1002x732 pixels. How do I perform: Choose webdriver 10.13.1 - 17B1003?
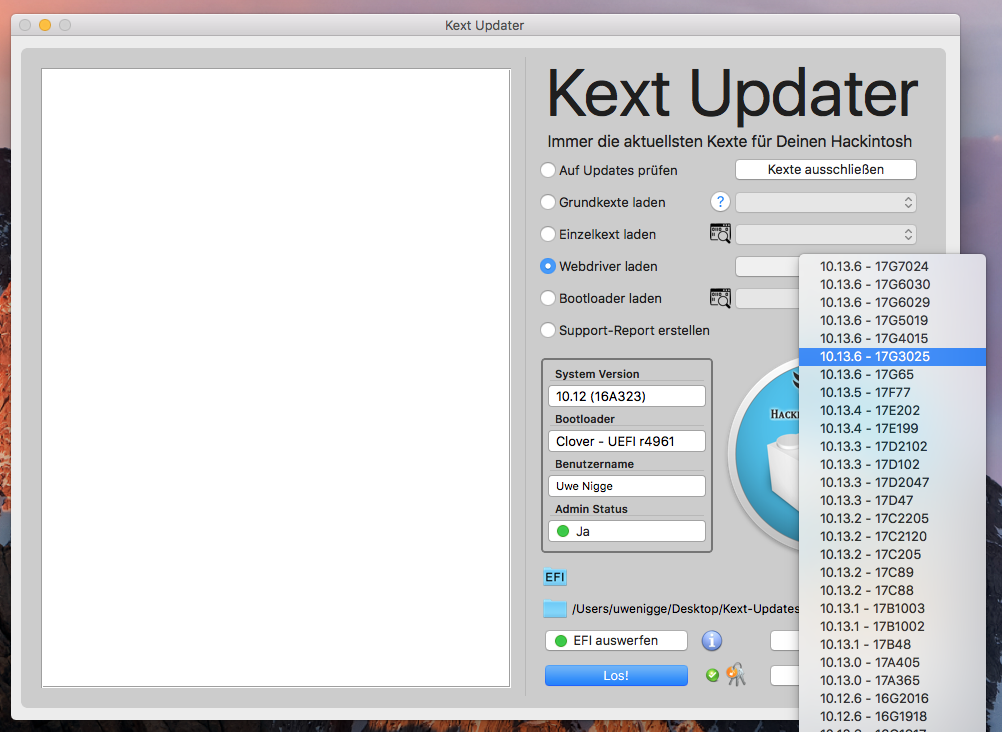892,609
